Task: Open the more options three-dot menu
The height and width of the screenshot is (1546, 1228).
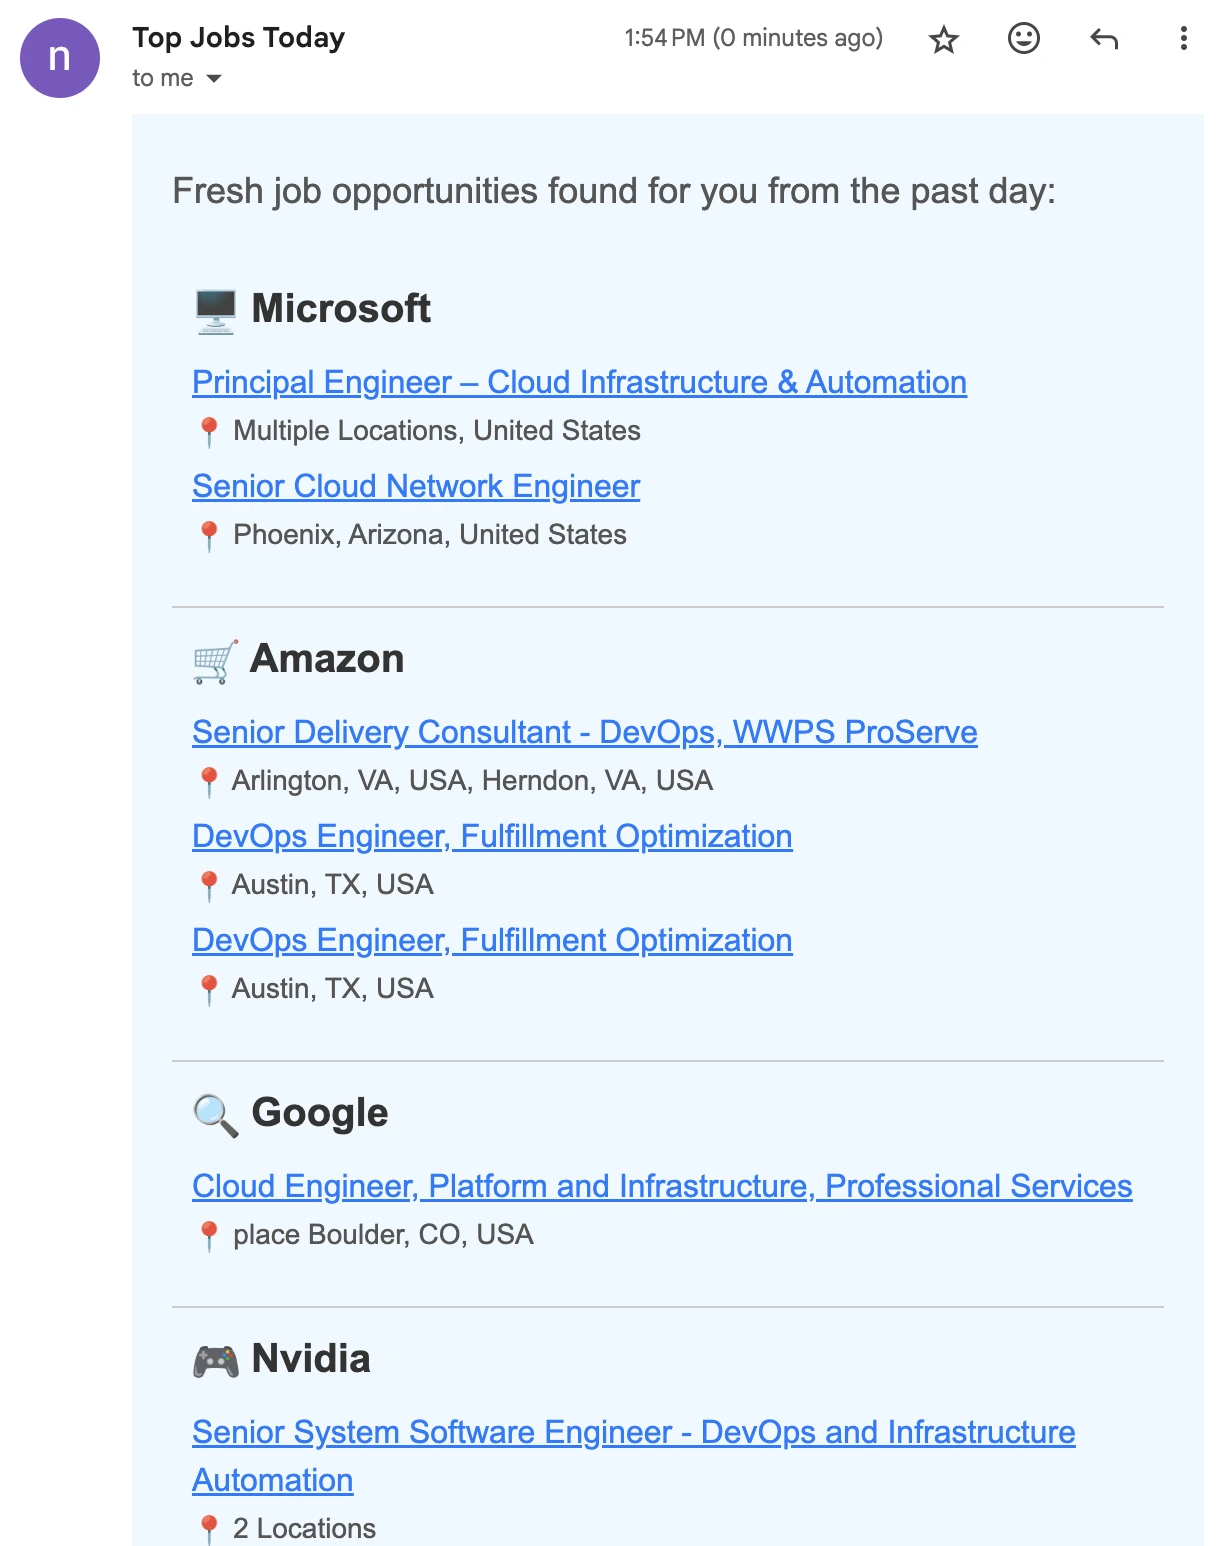Action: click(1183, 40)
